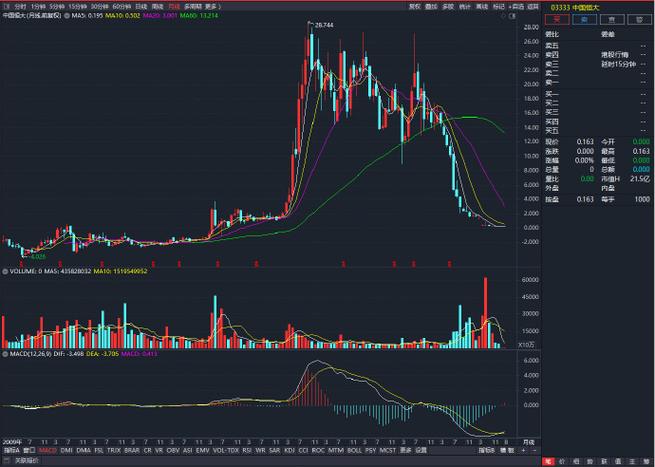The height and width of the screenshot is (467, 655).
Task: Open the 指标A indicator group
Action: pos(12,450)
